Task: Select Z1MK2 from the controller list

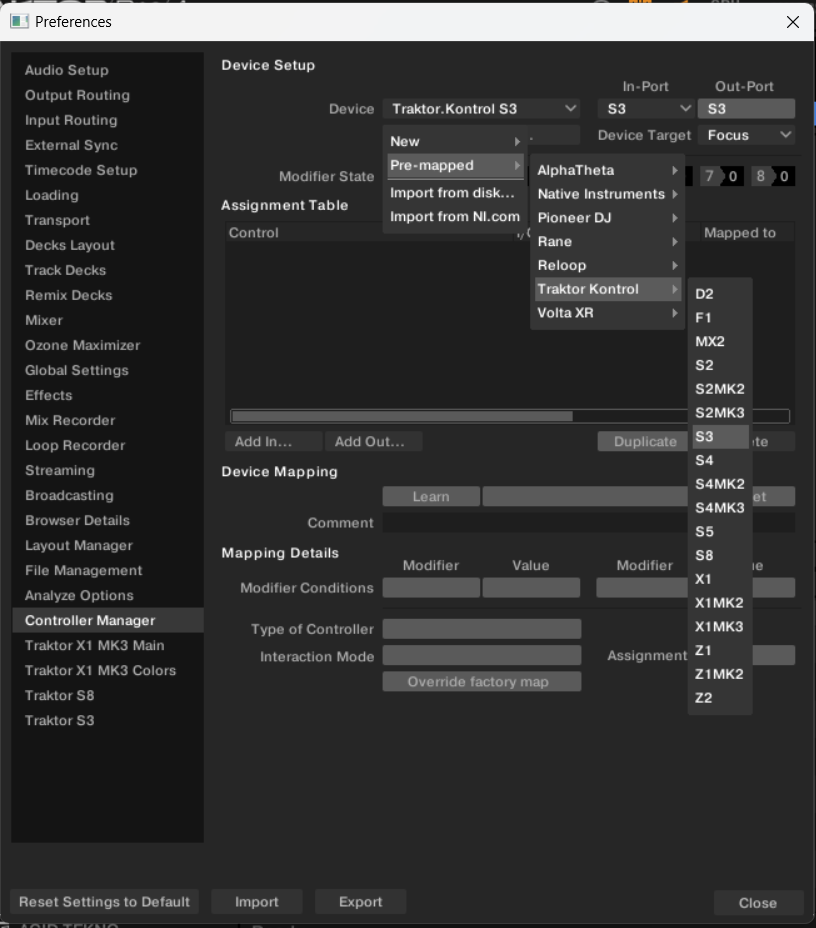Action: pos(720,674)
